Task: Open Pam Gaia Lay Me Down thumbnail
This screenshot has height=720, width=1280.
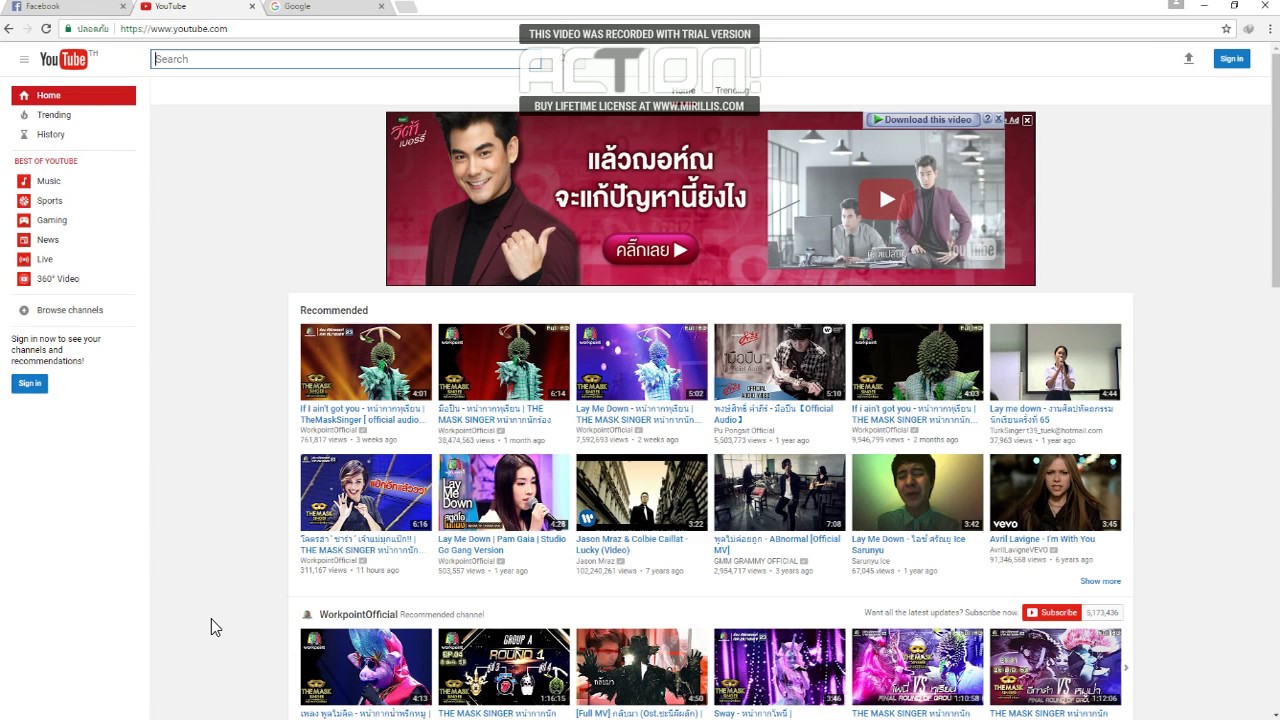Action: tap(504, 492)
